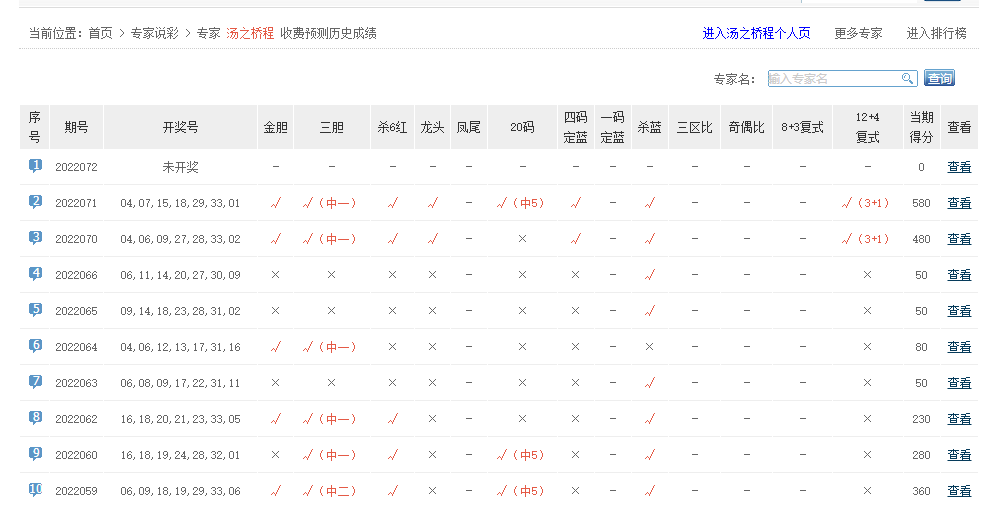The width and height of the screenshot is (1002, 506).
Task: Click the number 1 row badge icon
Action: pos(35,166)
